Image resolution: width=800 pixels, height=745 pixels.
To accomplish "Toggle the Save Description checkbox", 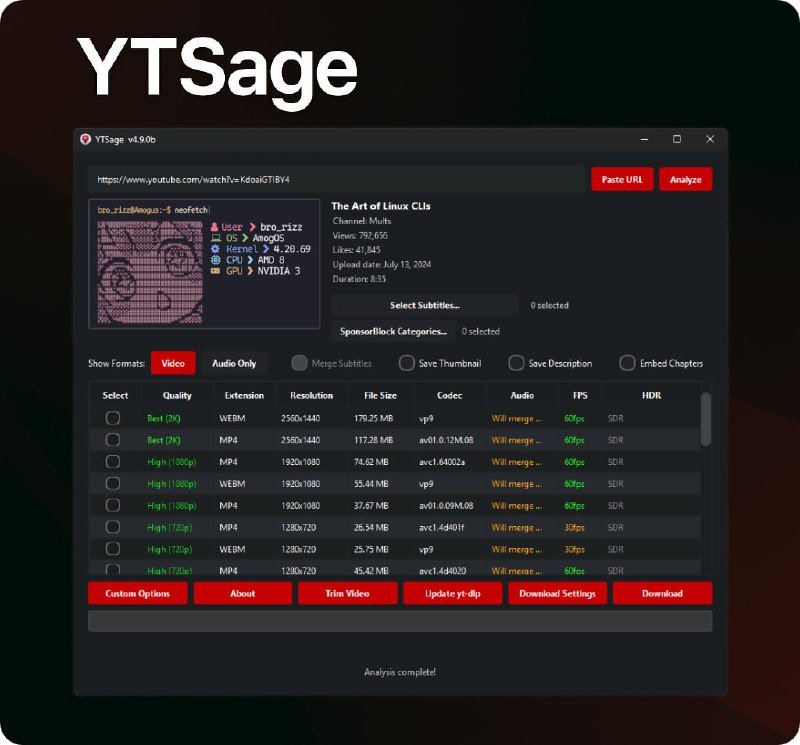I will tap(516, 363).
